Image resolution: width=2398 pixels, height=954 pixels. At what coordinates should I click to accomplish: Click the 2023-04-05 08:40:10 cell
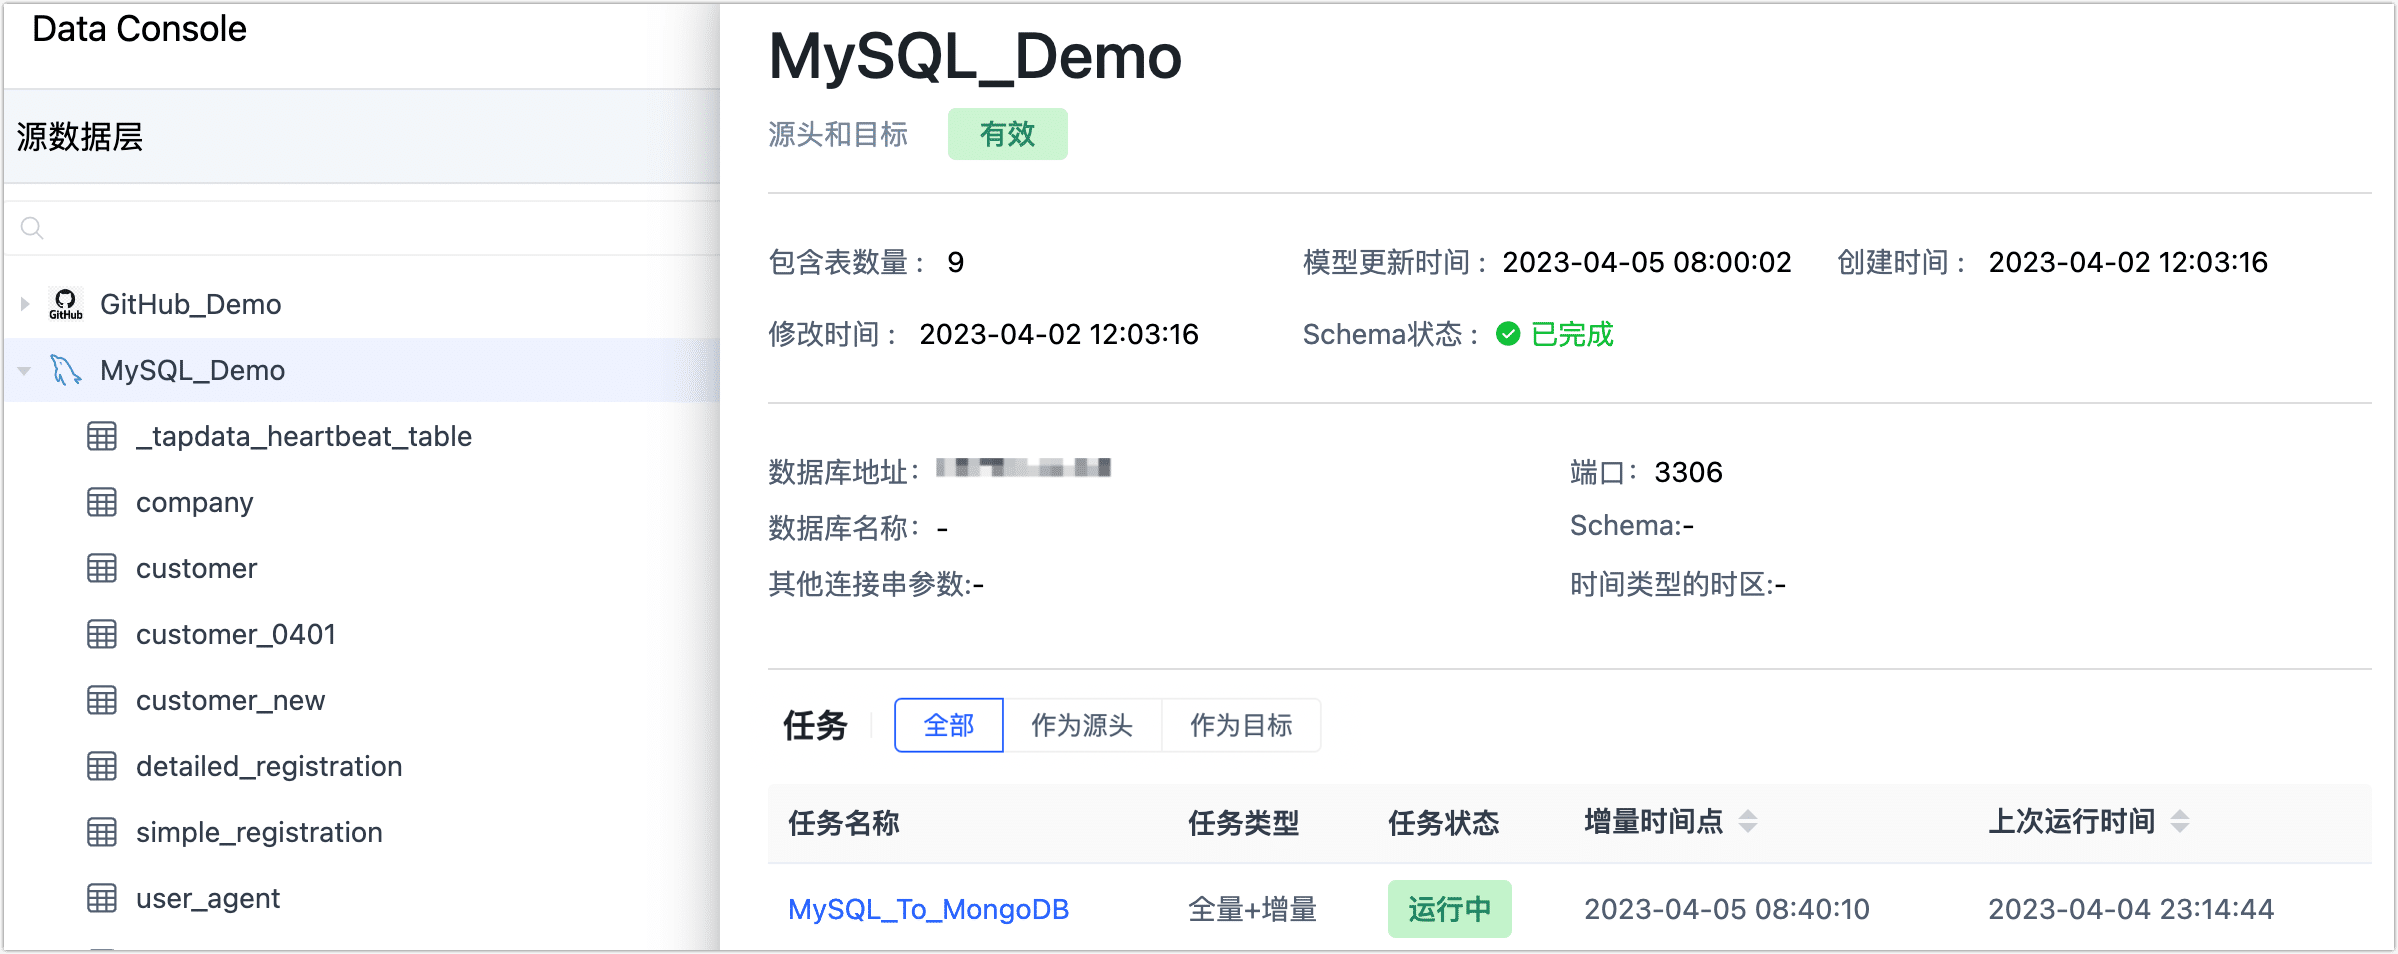point(1727,909)
